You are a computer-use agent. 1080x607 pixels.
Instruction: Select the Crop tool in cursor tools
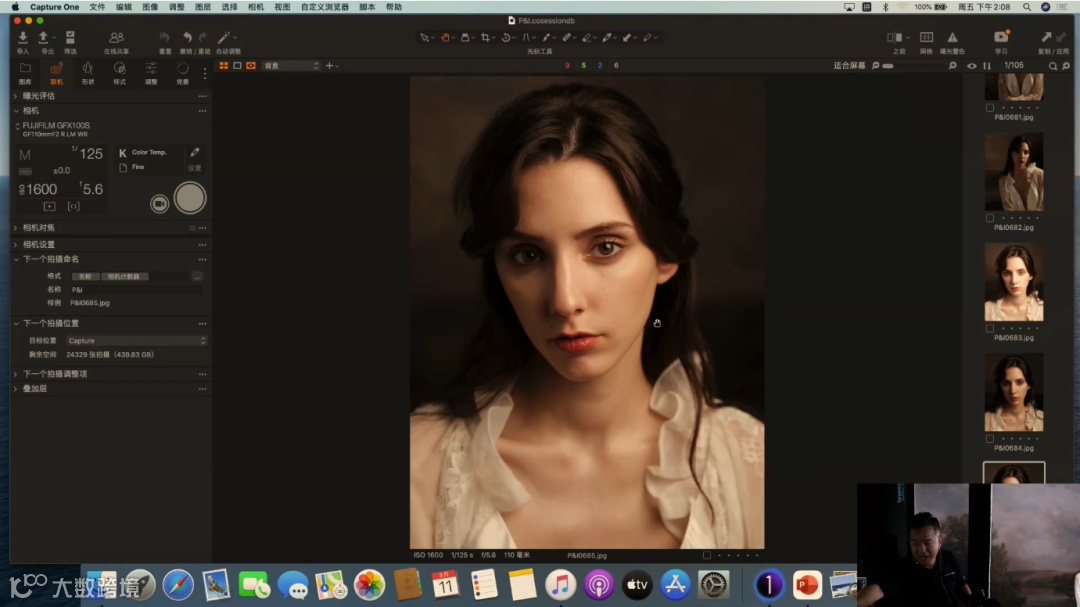485,38
